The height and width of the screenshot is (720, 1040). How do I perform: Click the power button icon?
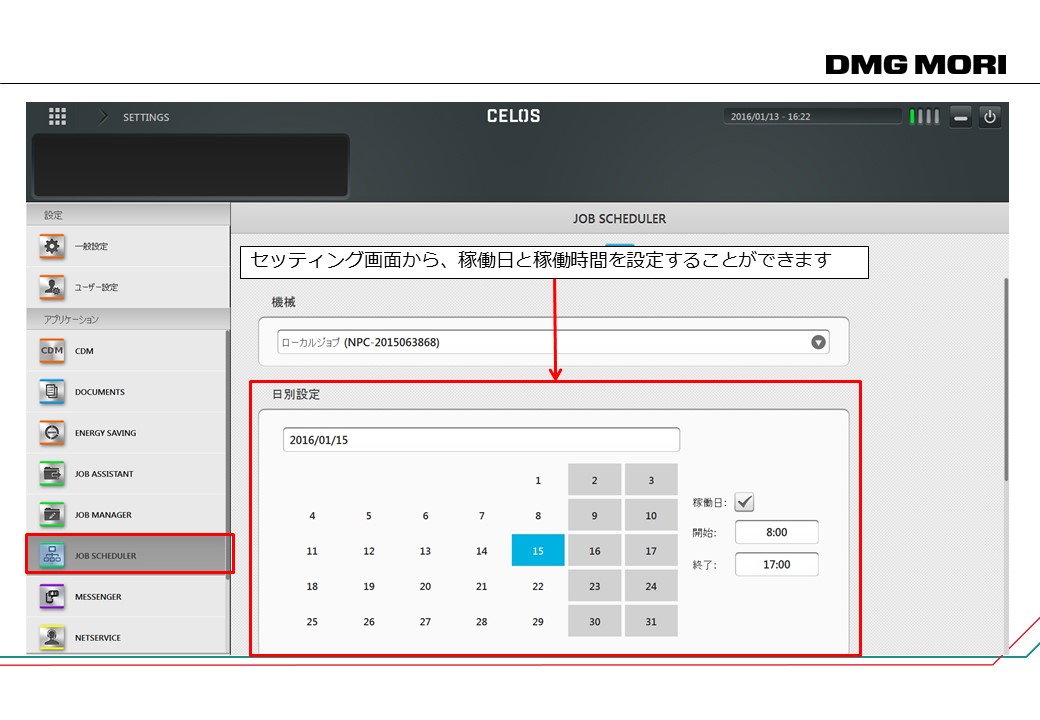tap(989, 117)
